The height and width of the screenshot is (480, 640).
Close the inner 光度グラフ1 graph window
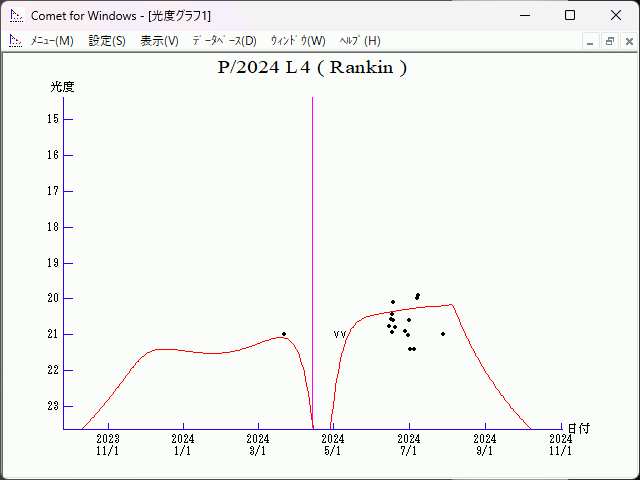(627, 41)
